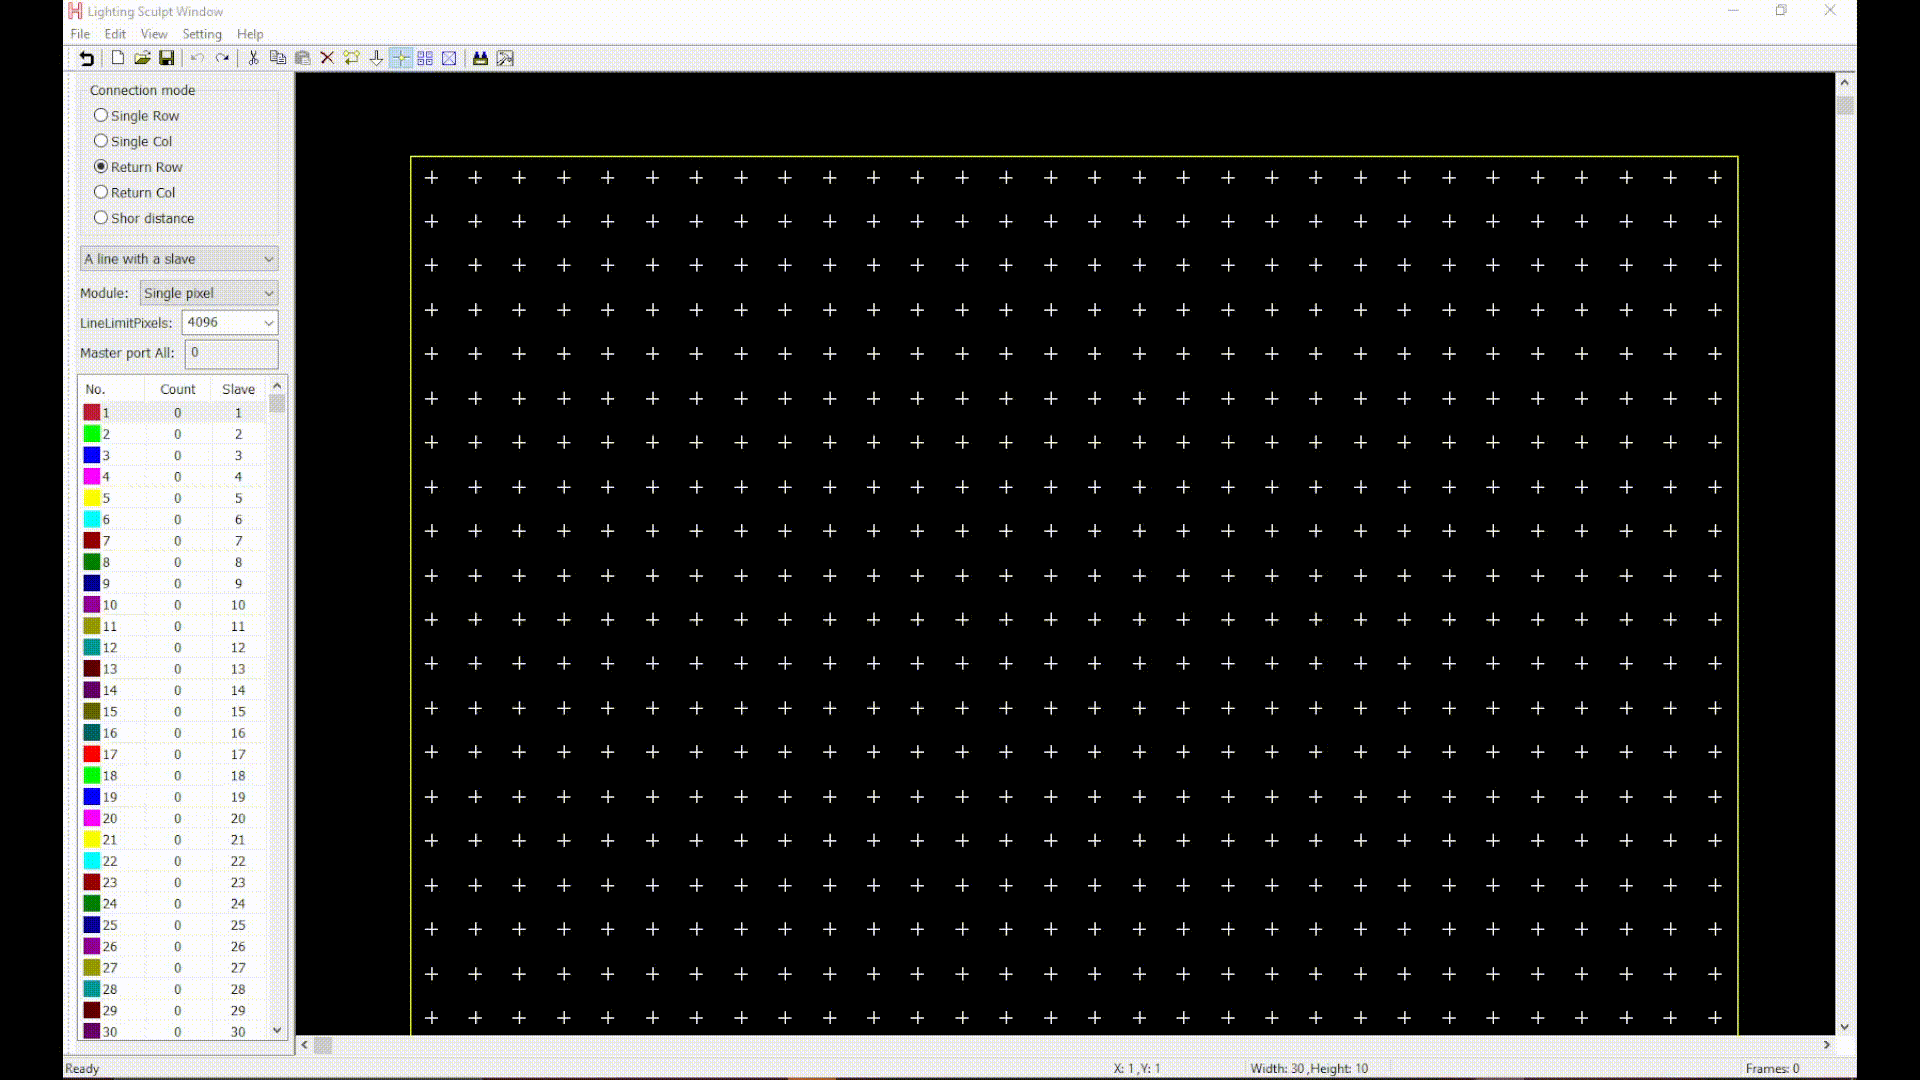Click the scissors cut icon
The width and height of the screenshot is (1920, 1080).
tap(253, 58)
